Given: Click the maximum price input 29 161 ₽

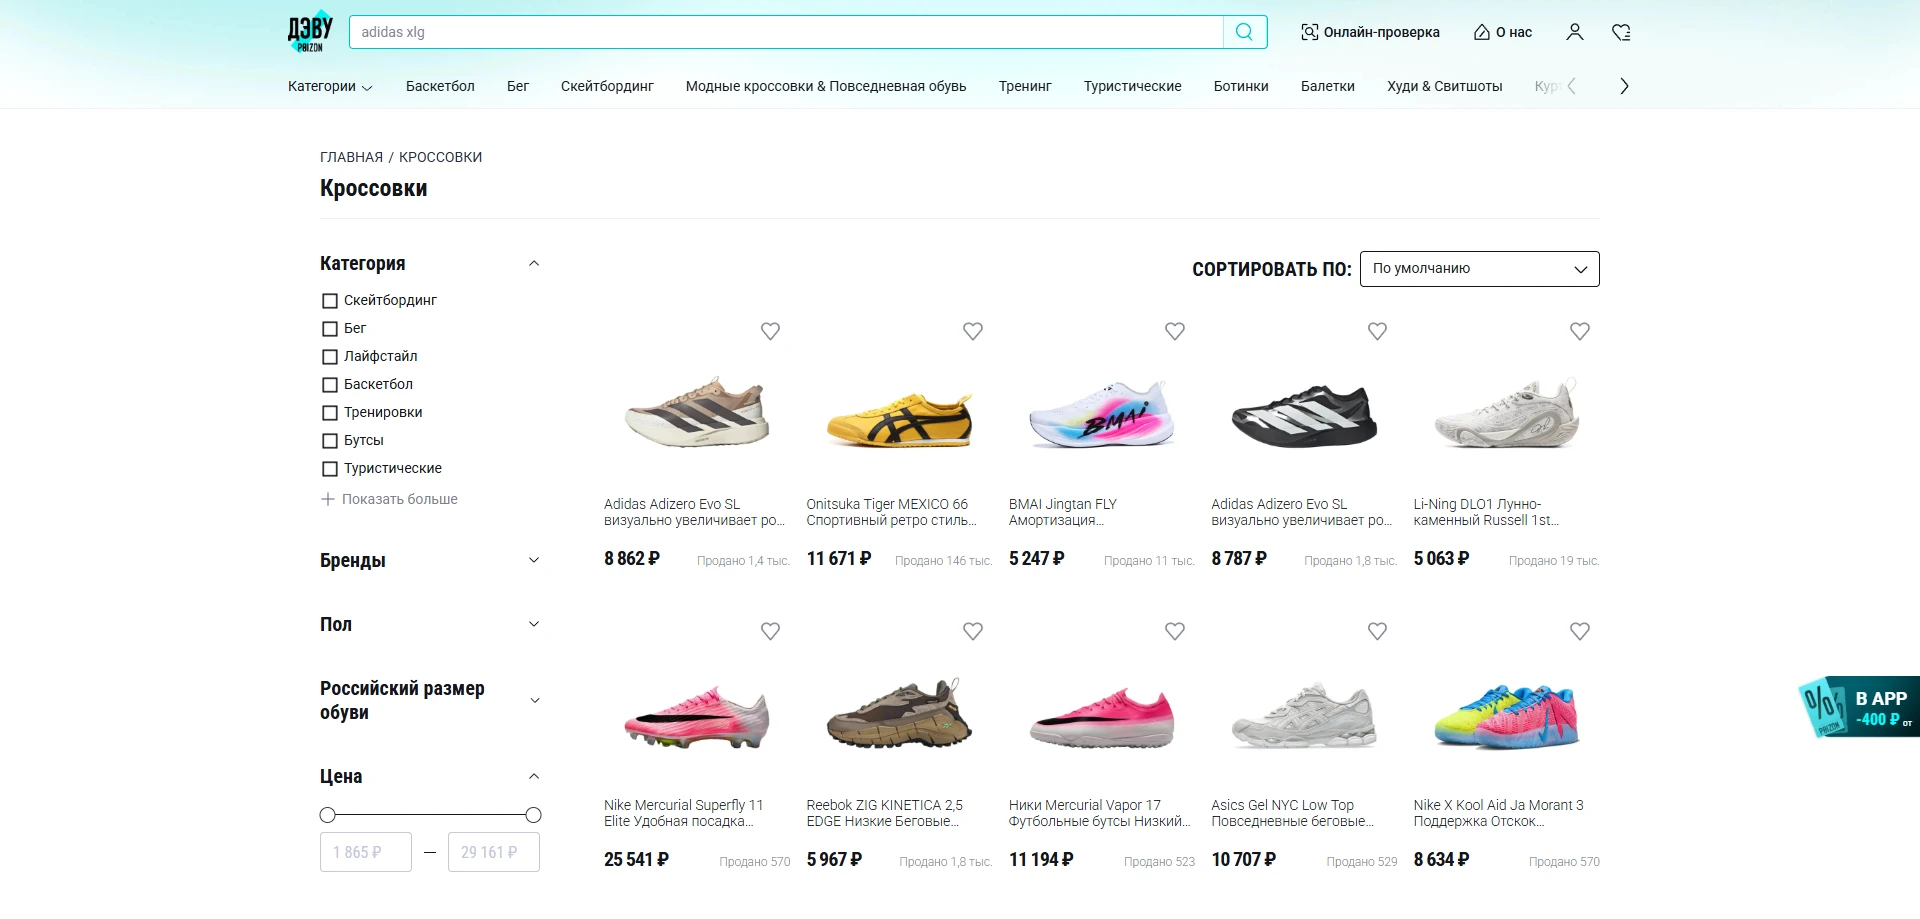Looking at the screenshot, I should [494, 852].
